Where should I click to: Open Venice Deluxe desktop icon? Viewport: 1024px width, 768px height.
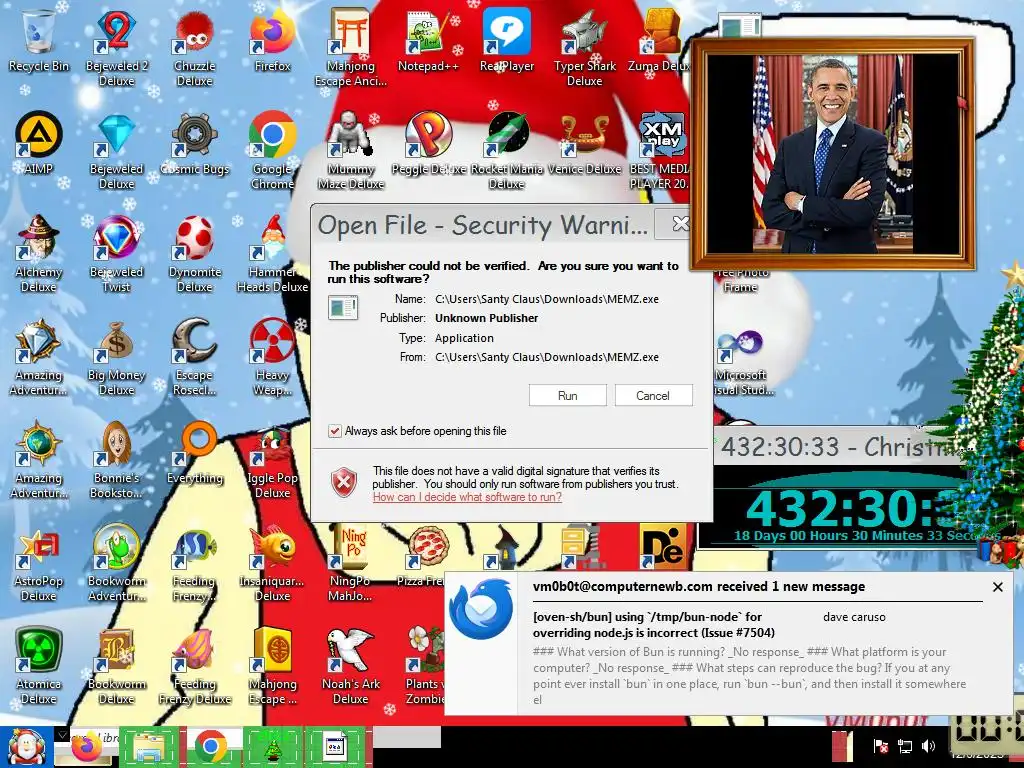[x=584, y=144]
